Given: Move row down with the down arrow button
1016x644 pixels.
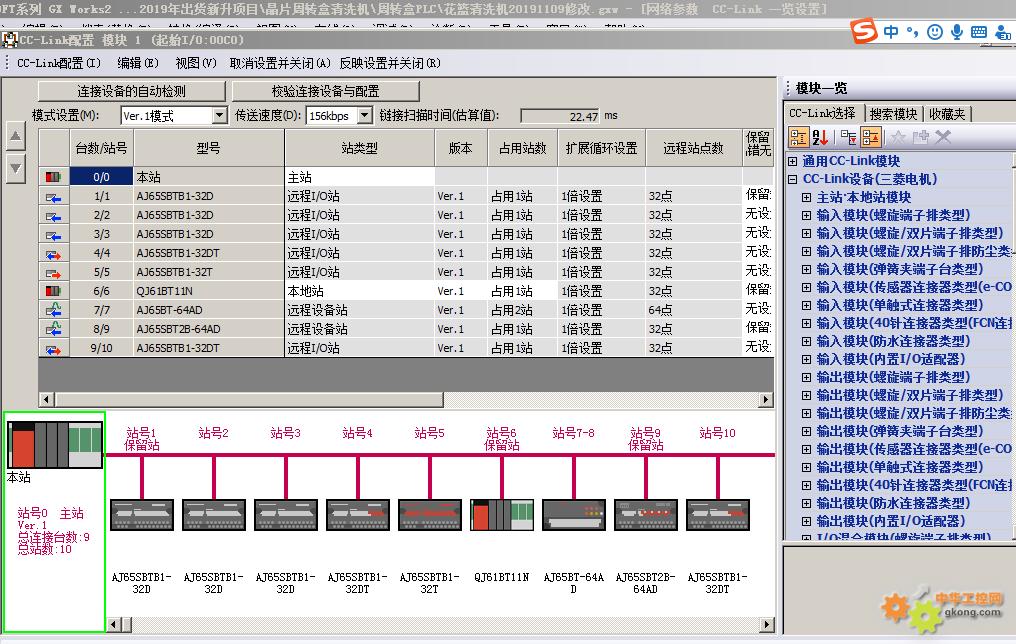Looking at the screenshot, I should tap(16, 168).
